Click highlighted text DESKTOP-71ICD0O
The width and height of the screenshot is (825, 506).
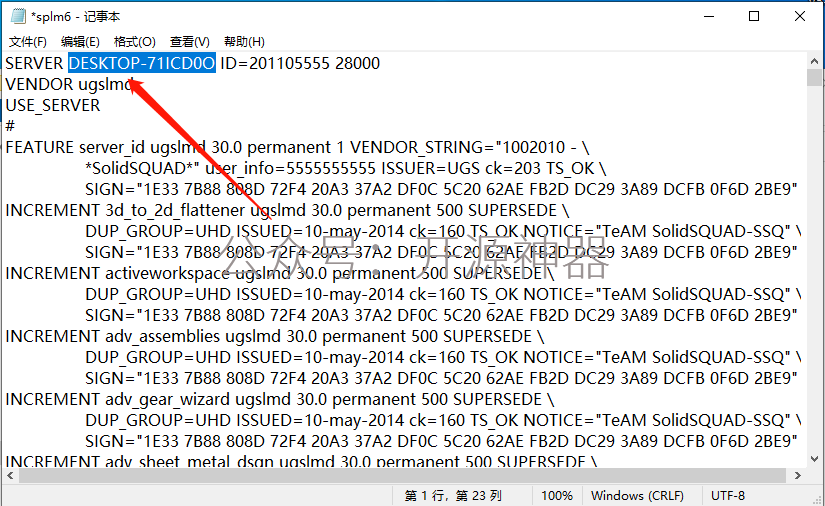(x=142, y=63)
